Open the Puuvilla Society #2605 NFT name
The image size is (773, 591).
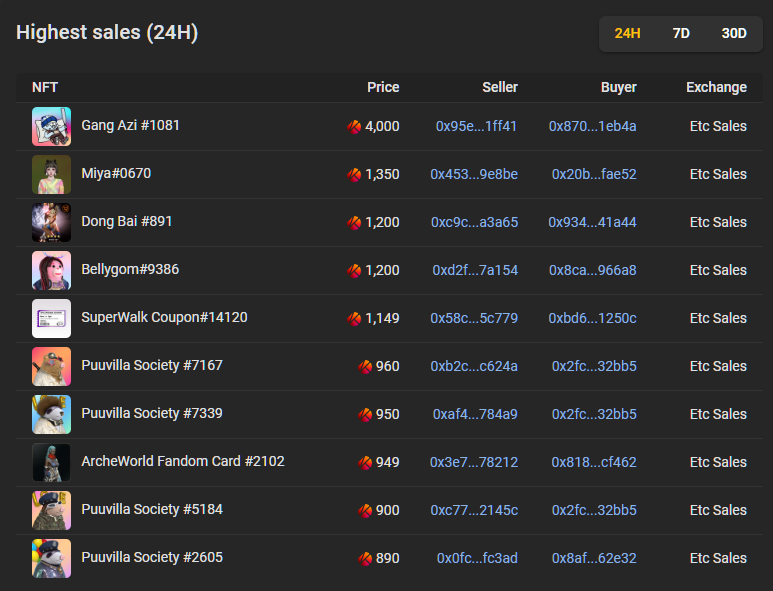coord(152,557)
